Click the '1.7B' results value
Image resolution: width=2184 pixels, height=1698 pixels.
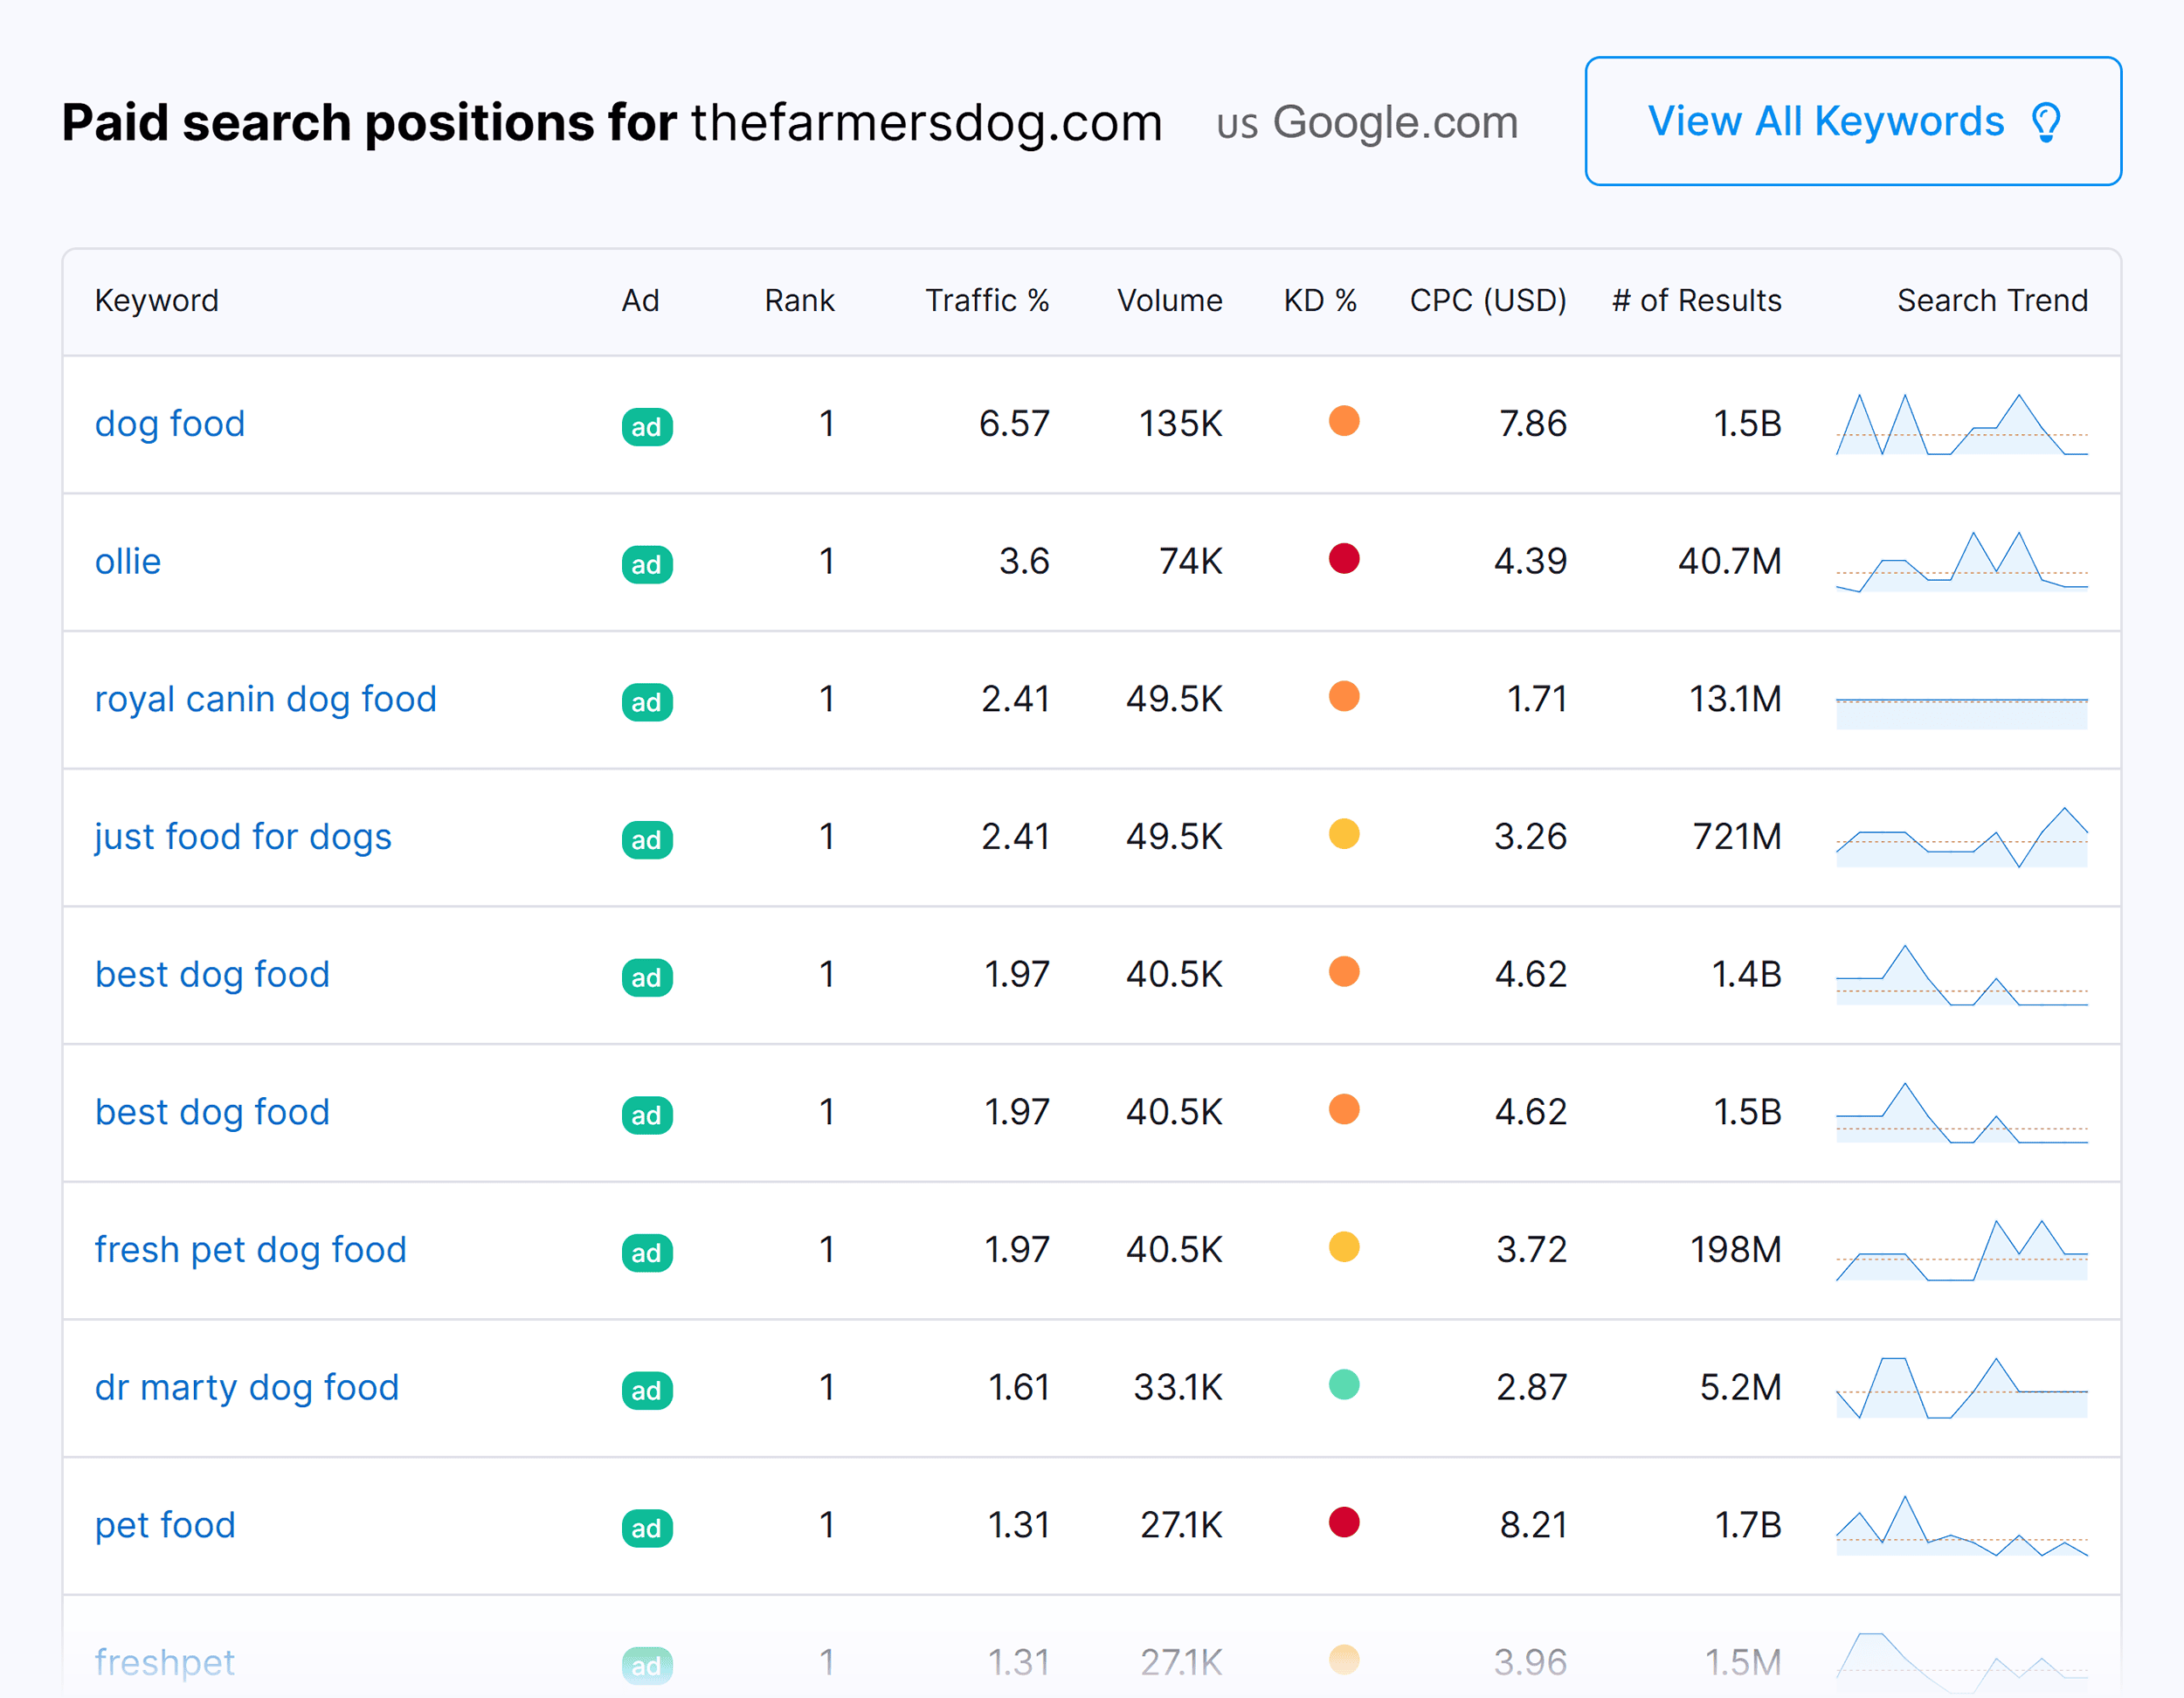[1748, 1526]
